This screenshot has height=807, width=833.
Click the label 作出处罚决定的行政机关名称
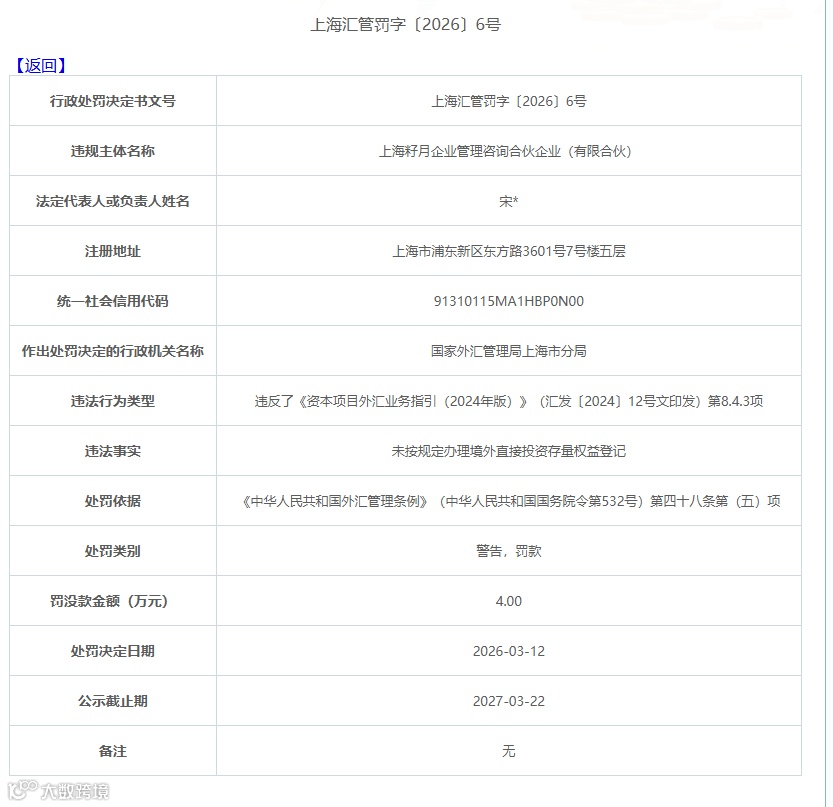(113, 351)
